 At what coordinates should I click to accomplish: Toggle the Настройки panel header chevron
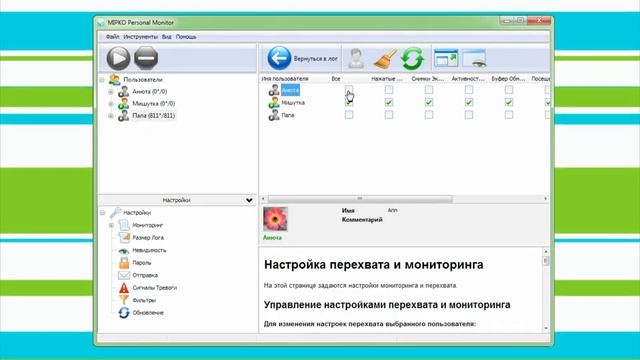(249, 200)
